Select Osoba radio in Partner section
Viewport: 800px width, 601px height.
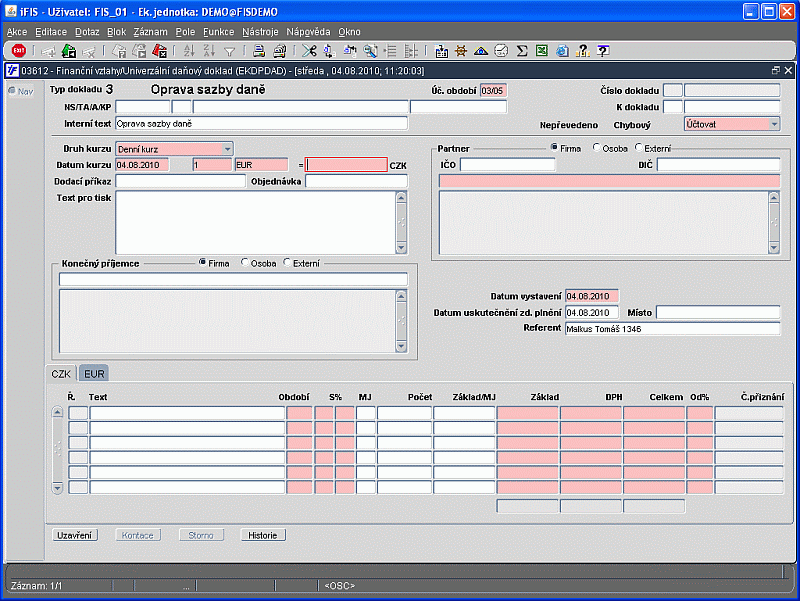tap(596, 147)
